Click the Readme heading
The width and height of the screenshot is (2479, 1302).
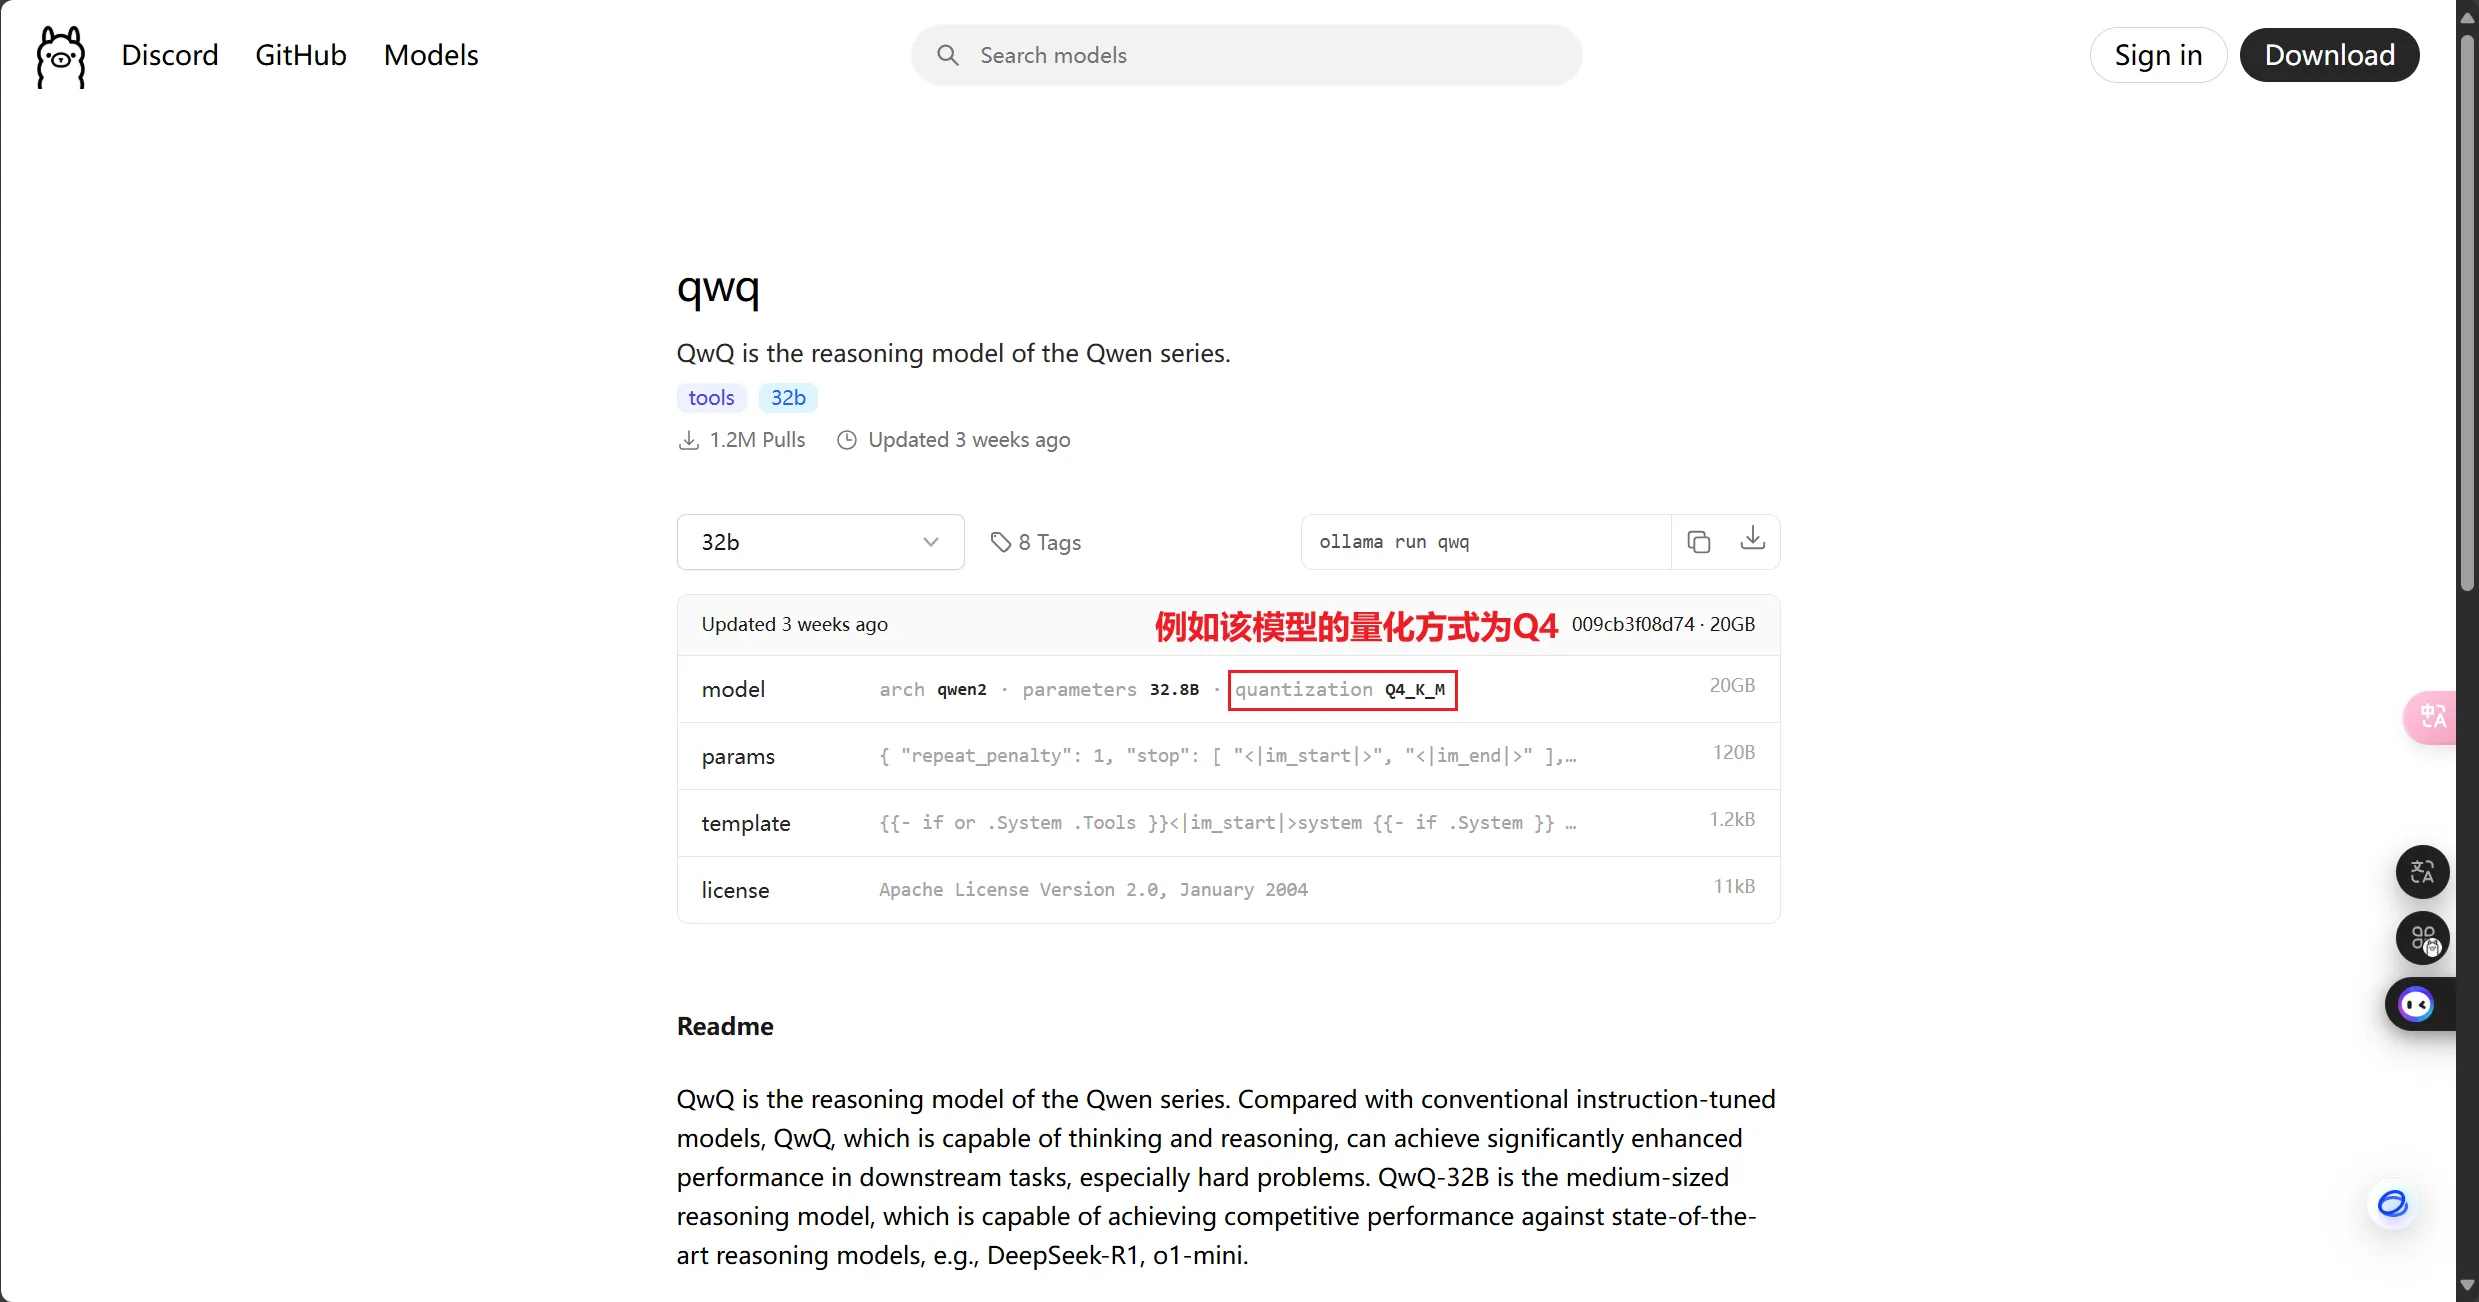[725, 1026]
